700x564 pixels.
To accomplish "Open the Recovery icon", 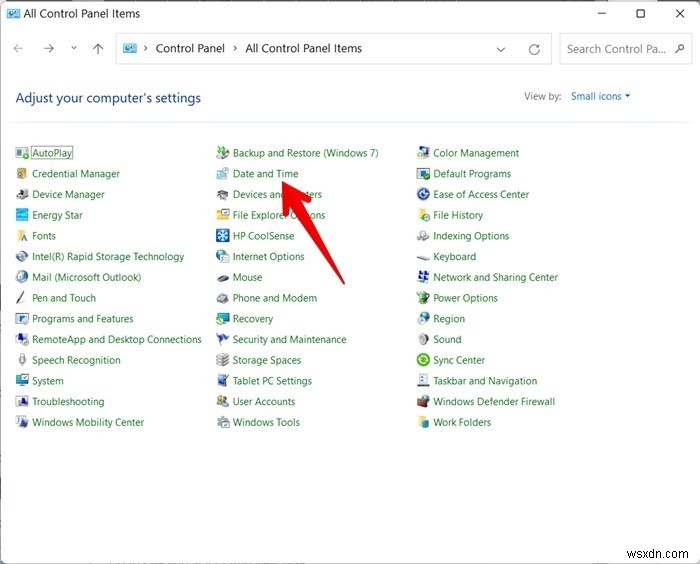I will [222, 319].
